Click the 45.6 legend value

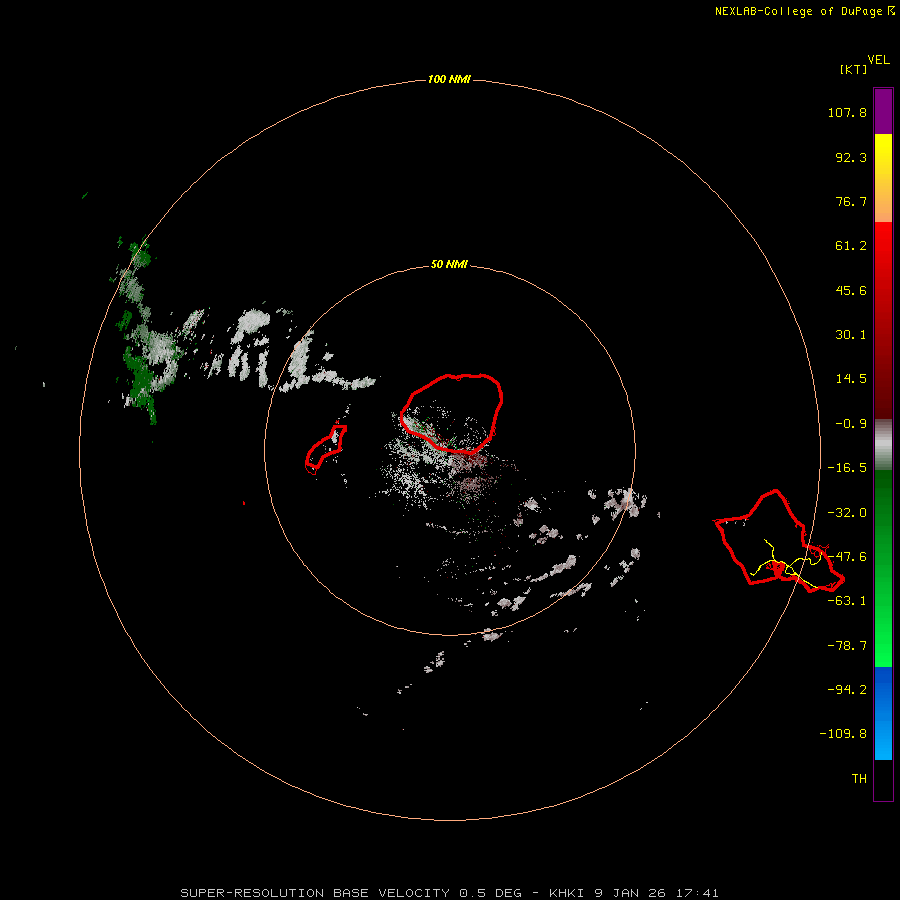pyautogui.click(x=851, y=290)
